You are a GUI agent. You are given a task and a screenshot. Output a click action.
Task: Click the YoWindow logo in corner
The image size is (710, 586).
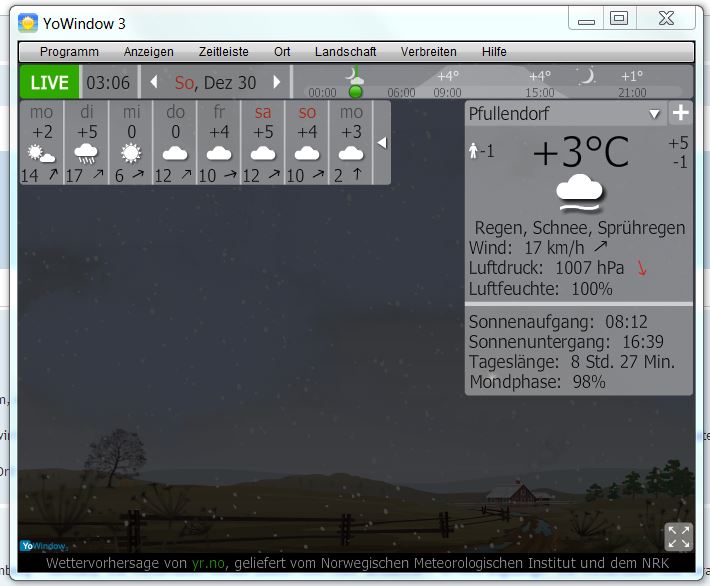42,546
